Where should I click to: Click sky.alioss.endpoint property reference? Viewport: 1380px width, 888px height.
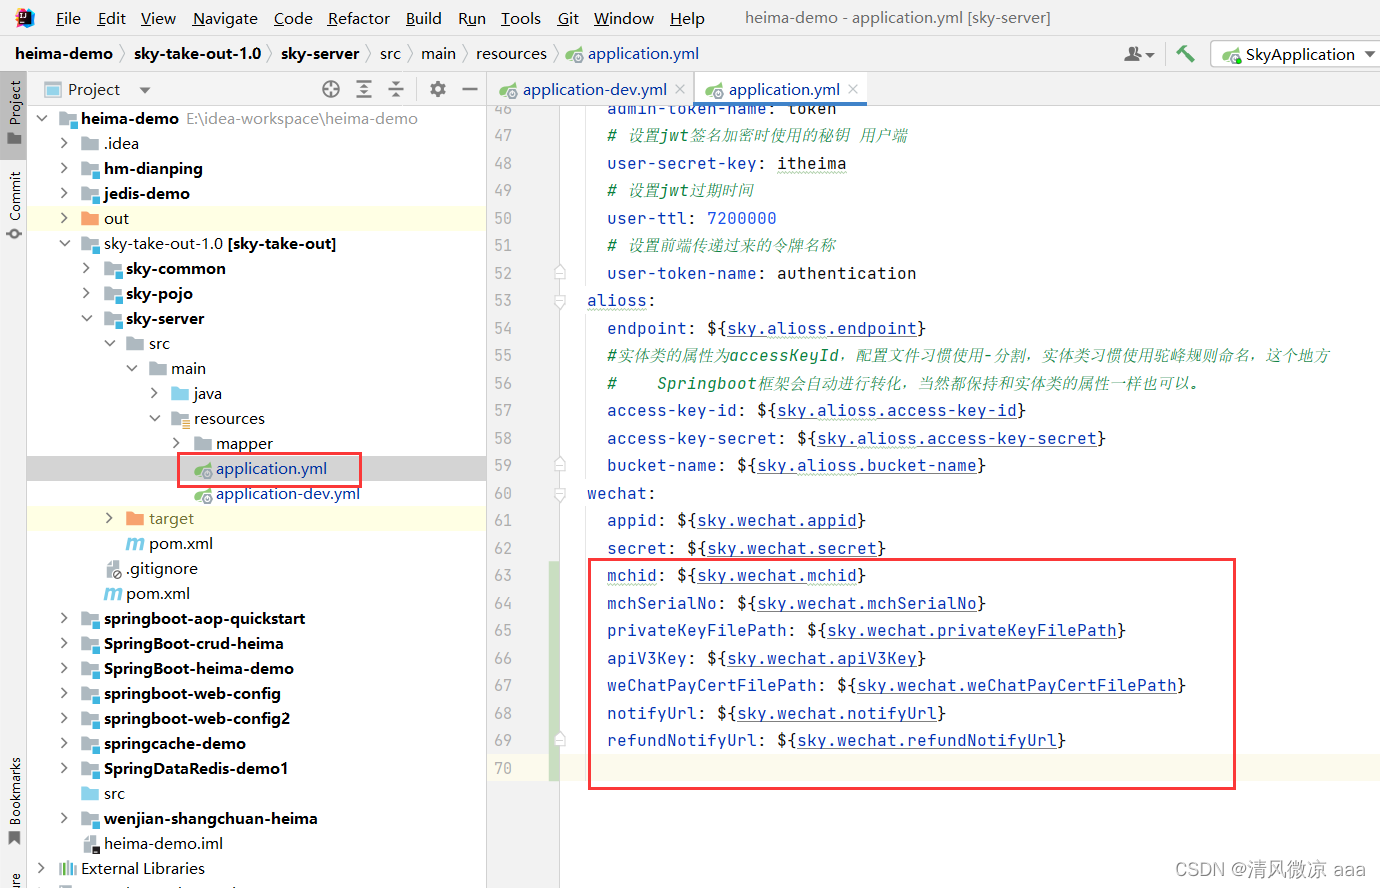tap(822, 328)
